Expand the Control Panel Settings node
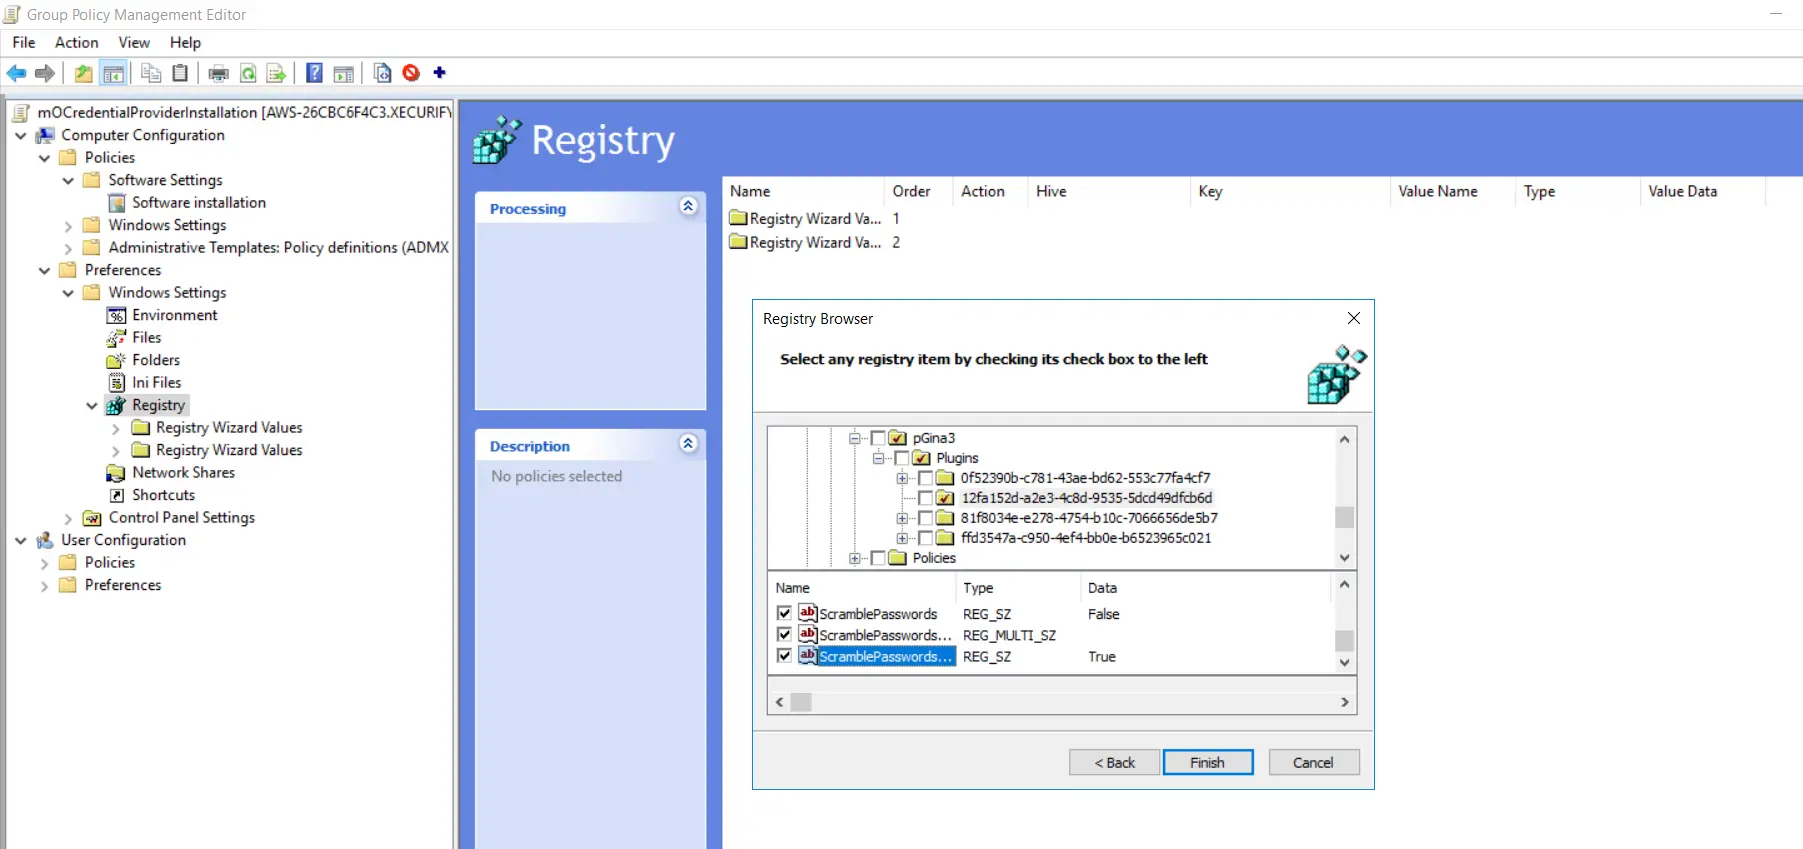Image resolution: width=1803 pixels, height=849 pixels. tap(68, 518)
